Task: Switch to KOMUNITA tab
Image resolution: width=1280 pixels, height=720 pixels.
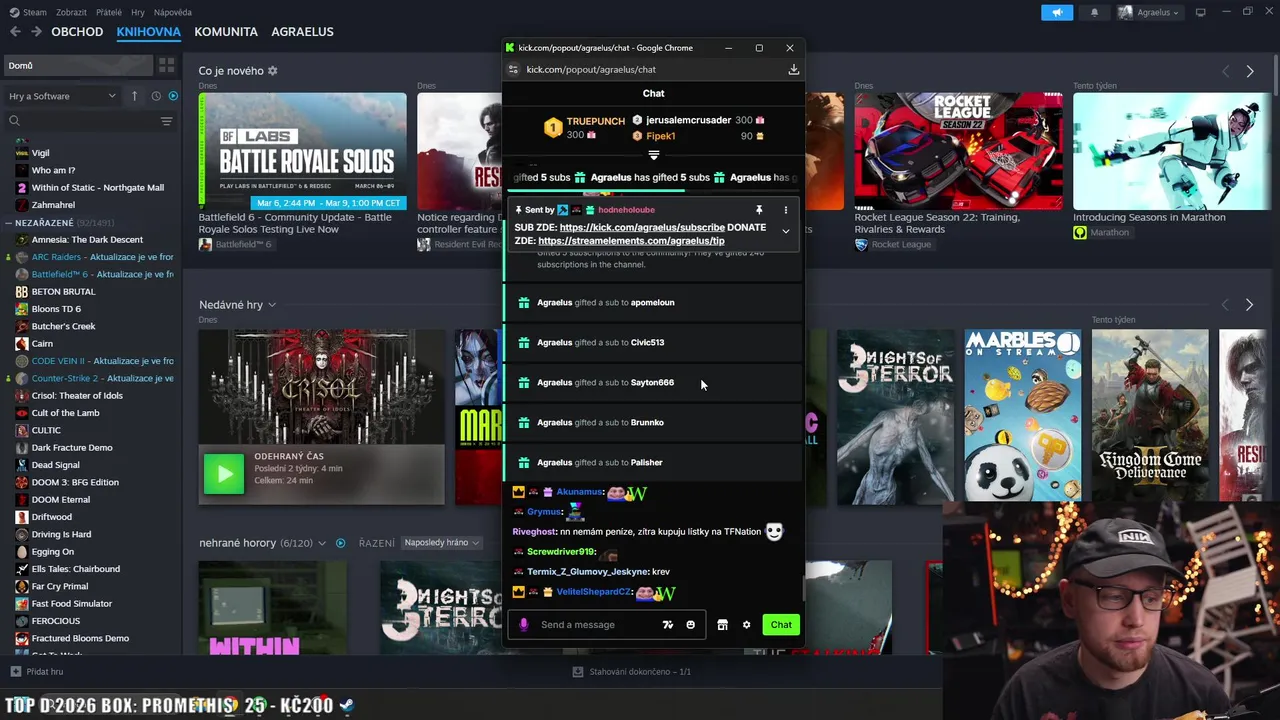Action: [x=226, y=32]
